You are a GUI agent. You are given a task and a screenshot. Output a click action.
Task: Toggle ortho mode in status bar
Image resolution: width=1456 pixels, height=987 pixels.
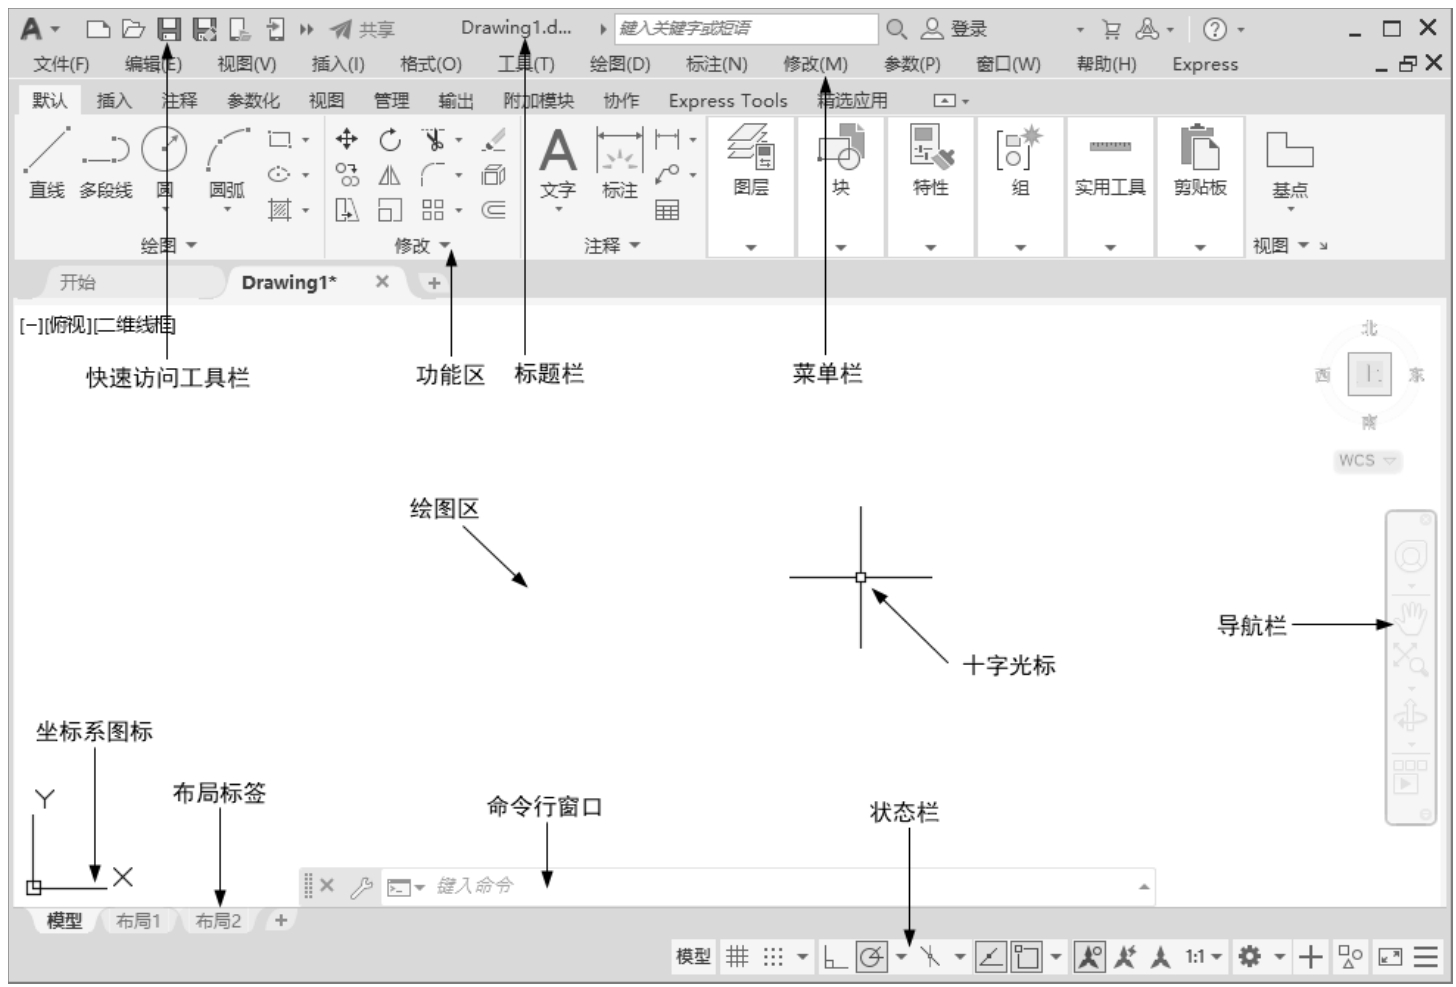834,957
